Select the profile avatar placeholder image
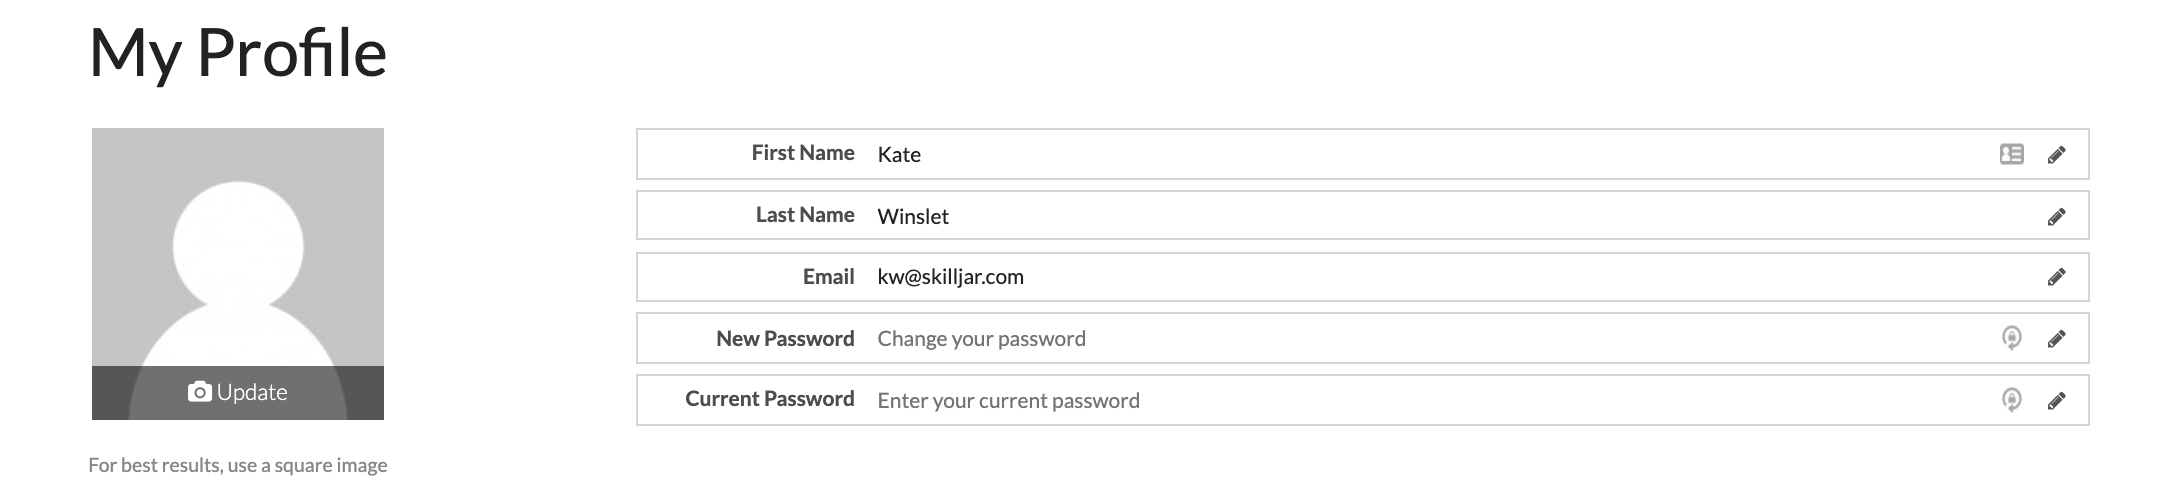 [238, 250]
